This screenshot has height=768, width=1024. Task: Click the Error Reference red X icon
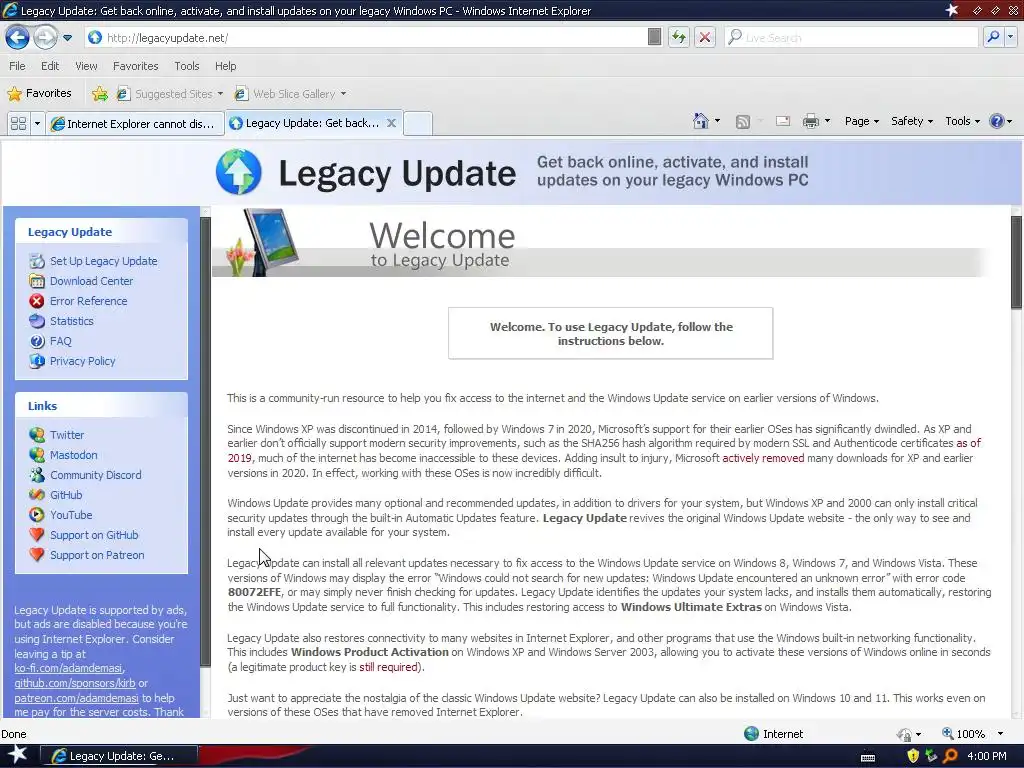pyautogui.click(x=37, y=301)
